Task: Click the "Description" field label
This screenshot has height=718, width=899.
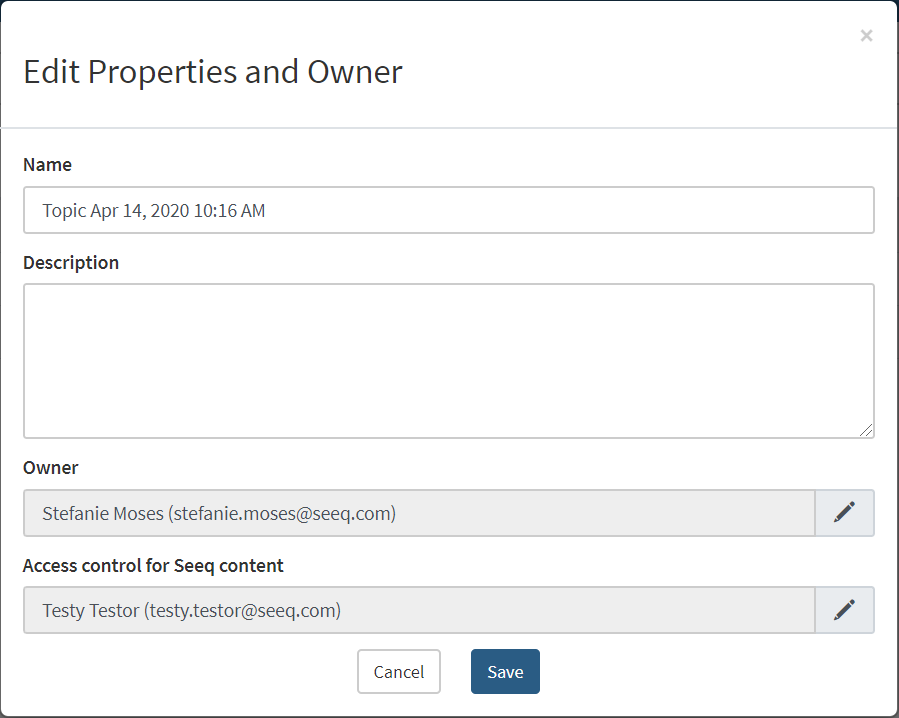Action: click(x=71, y=263)
